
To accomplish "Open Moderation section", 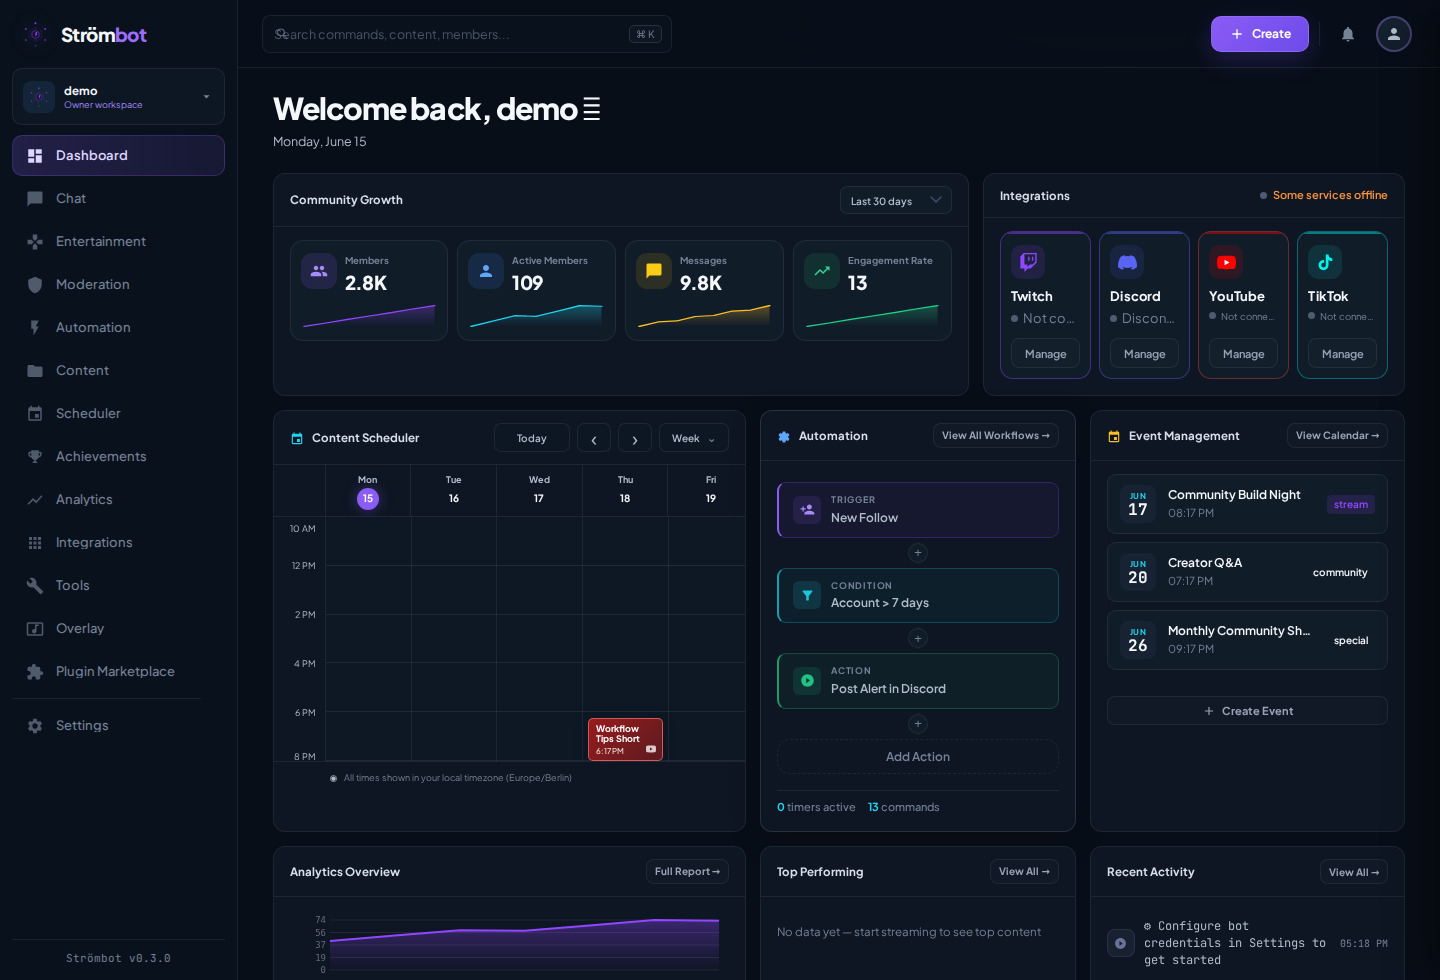I will [x=118, y=284].
